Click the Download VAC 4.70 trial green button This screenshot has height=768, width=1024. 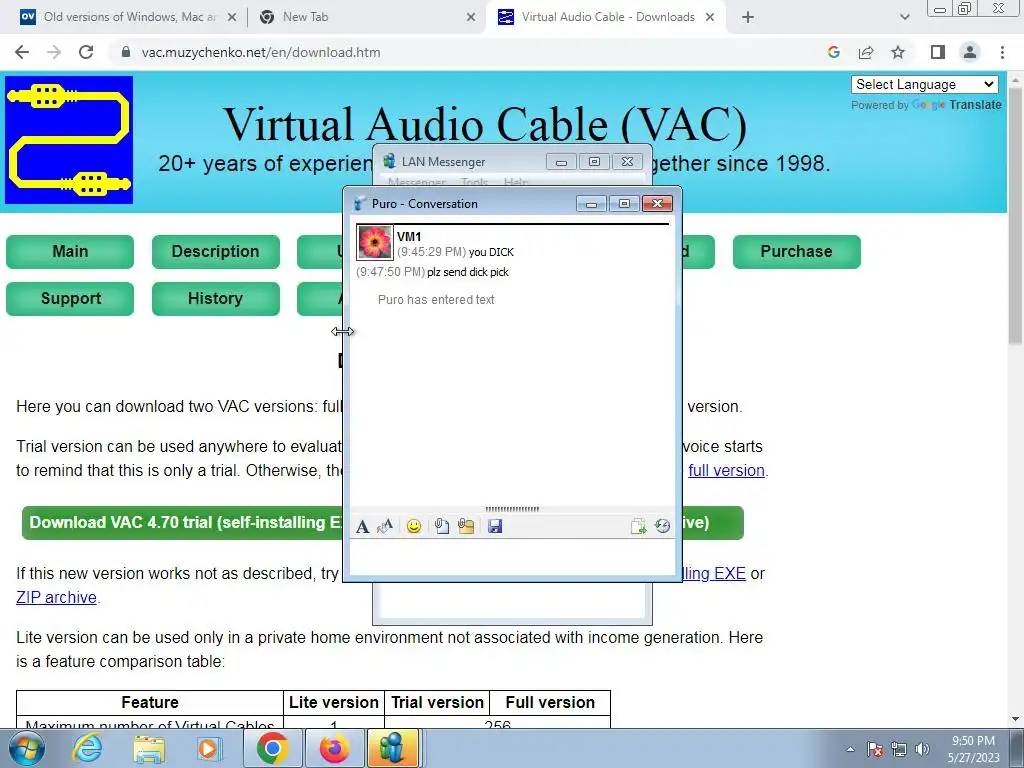pos(183,522)
